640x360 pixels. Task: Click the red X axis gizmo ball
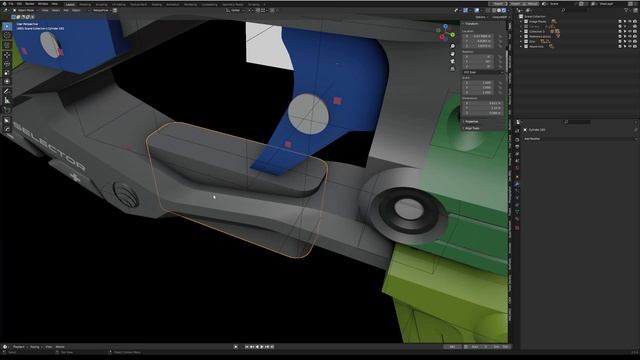coord(442,37)
